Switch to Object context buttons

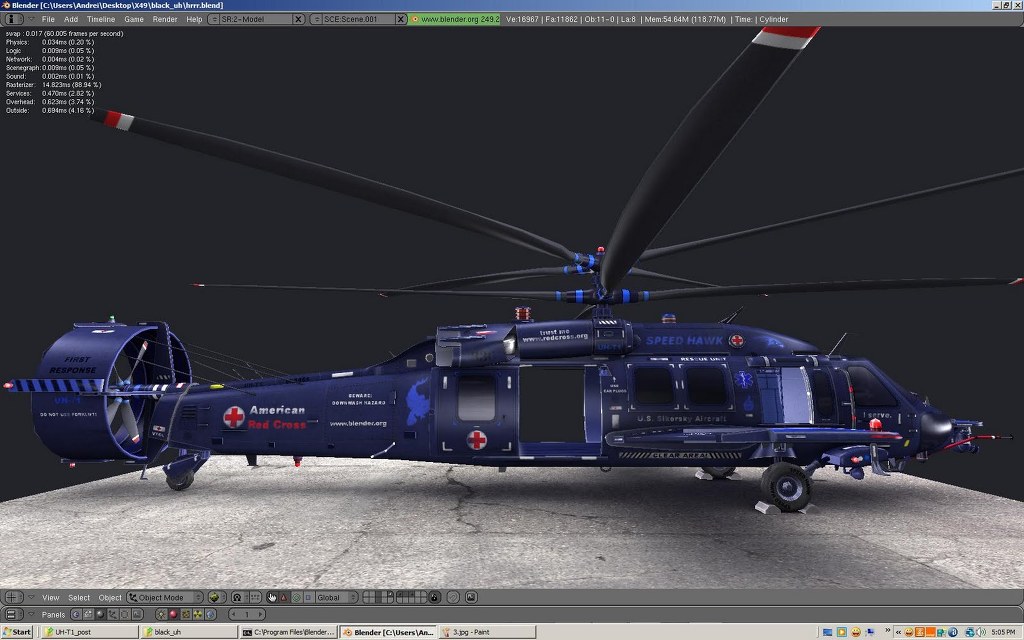112,615
